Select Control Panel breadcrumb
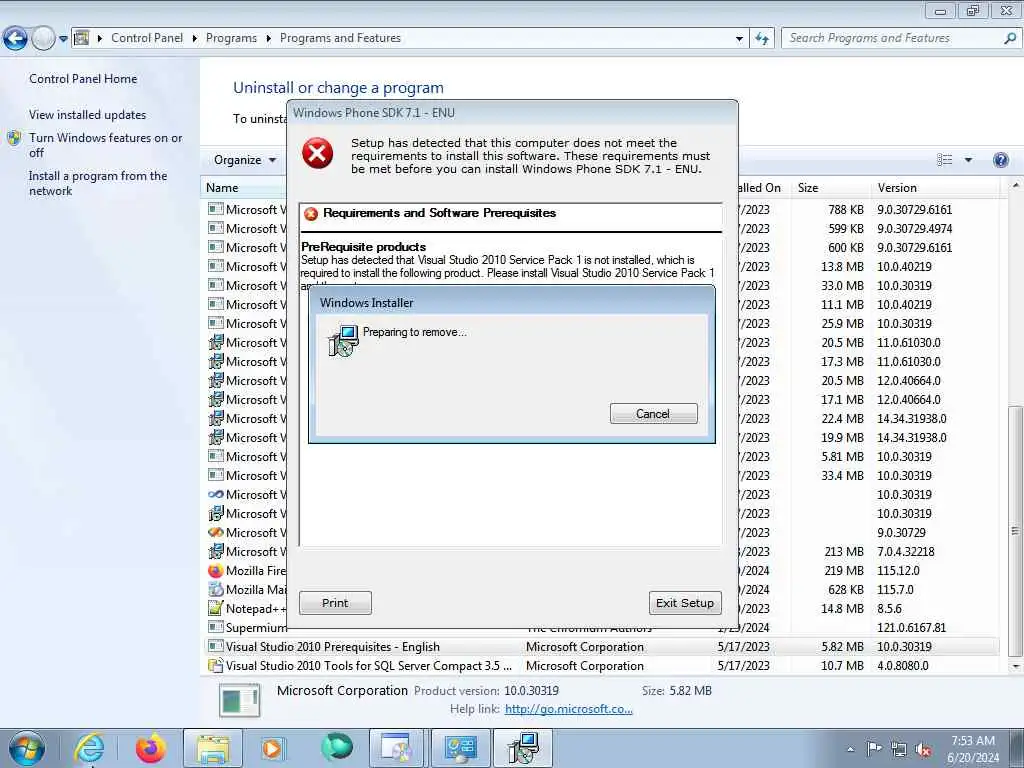Screen dimensions: 1024x768 (147, 38)
